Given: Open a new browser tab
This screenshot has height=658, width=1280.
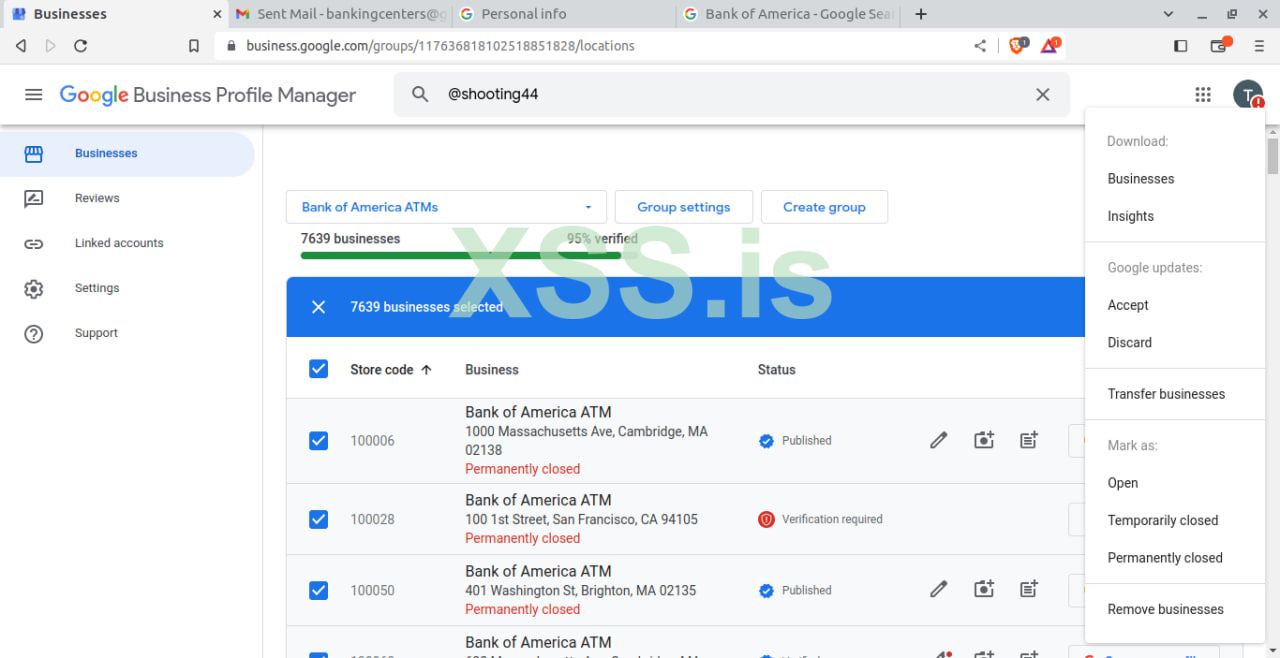Looking at the screenshot, I should 921,14.
